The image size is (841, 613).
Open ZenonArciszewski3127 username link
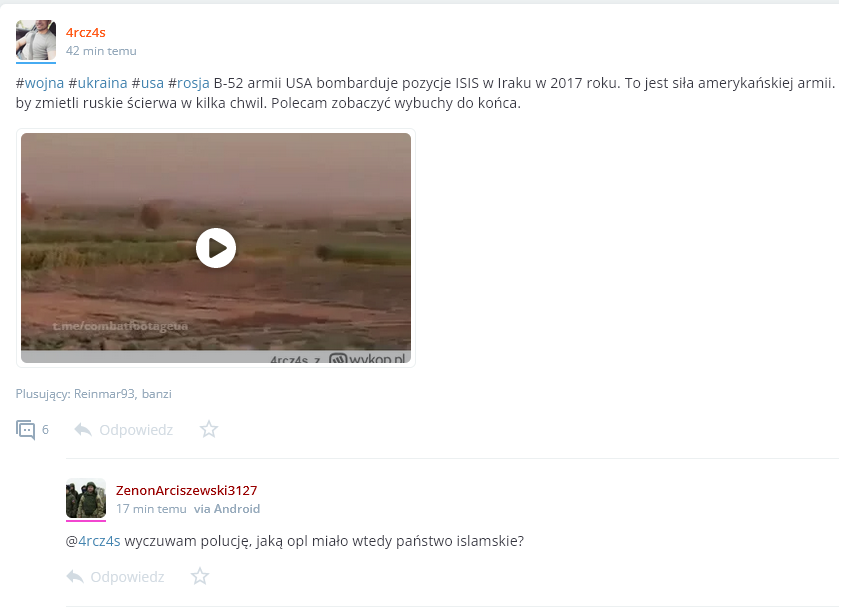[x=187, y=490]
